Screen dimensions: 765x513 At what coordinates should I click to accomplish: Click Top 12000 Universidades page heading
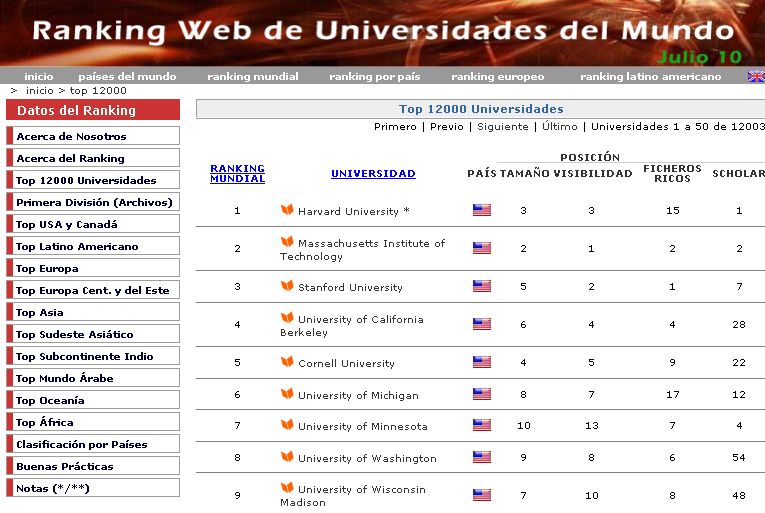tap(481, 109)
